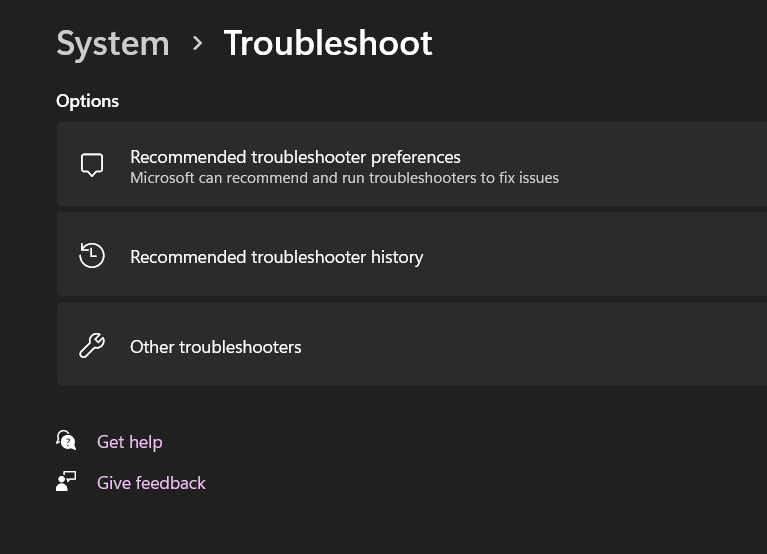Click the Options section heading
Image resolution: width=767 pixels, height=554 pixels.
click(88, 101)
